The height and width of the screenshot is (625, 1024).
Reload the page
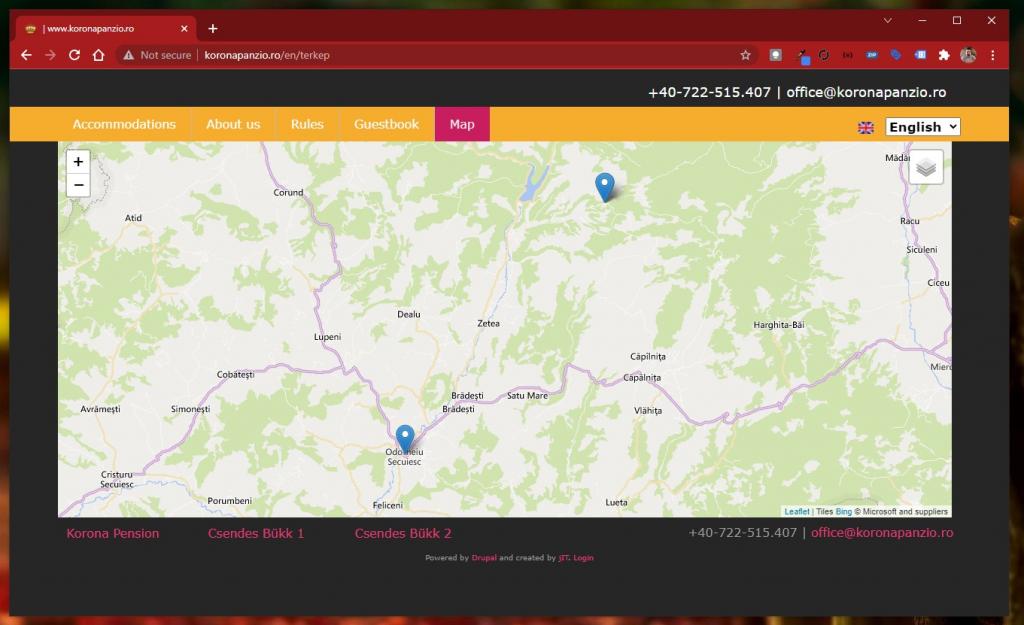pyautogui.click(x=74, y=55)
